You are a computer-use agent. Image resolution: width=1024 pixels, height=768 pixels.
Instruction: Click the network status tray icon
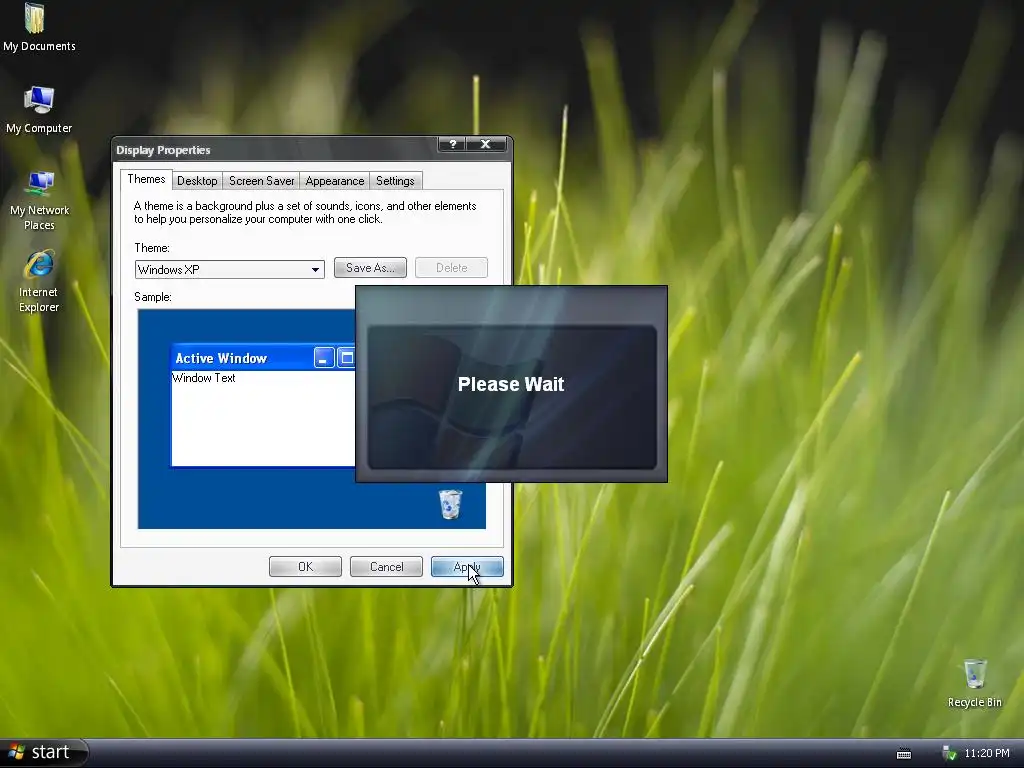click(949, 753)
